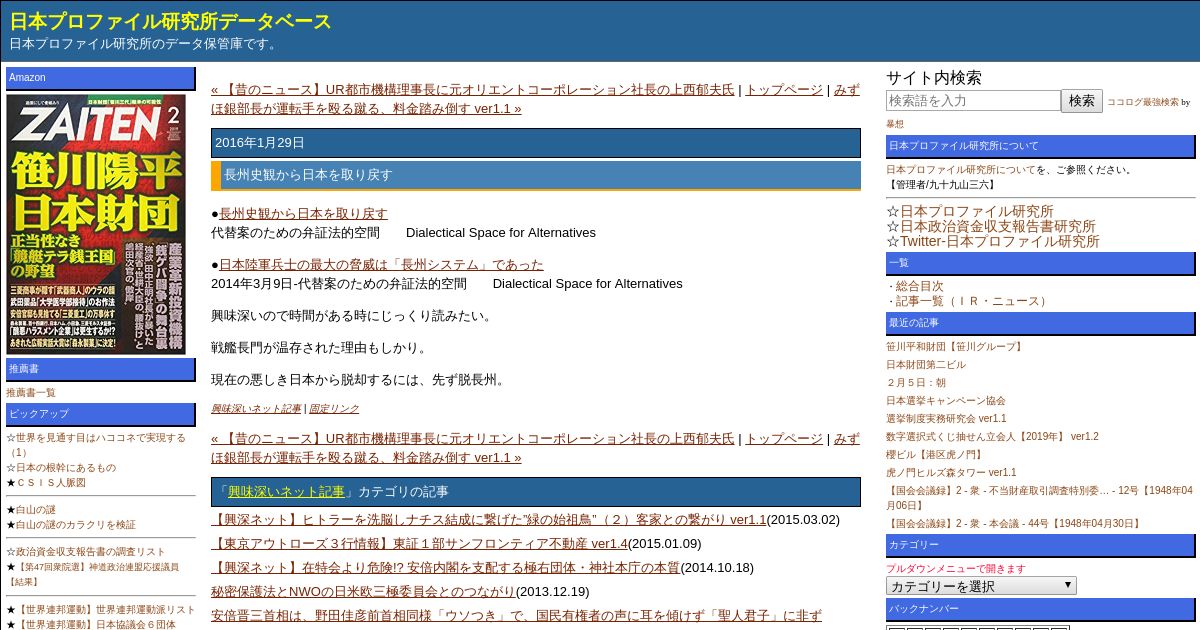The width and height of the screenshot is (1200, 630).
Task: Open ココログ最強検索 link
Action: click(1142, 102)
